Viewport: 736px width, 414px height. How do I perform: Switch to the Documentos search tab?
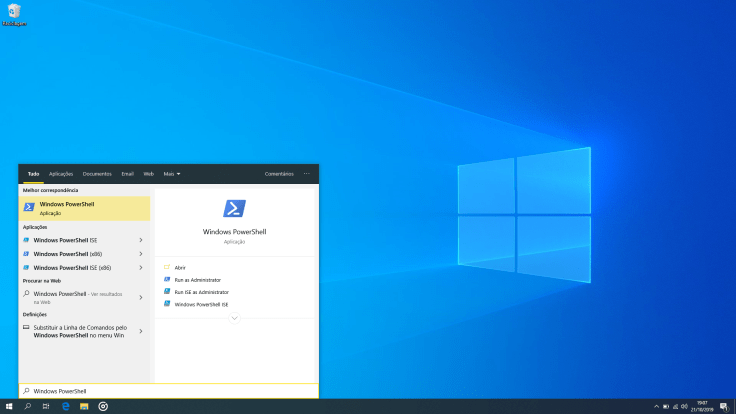pos(97,174)
